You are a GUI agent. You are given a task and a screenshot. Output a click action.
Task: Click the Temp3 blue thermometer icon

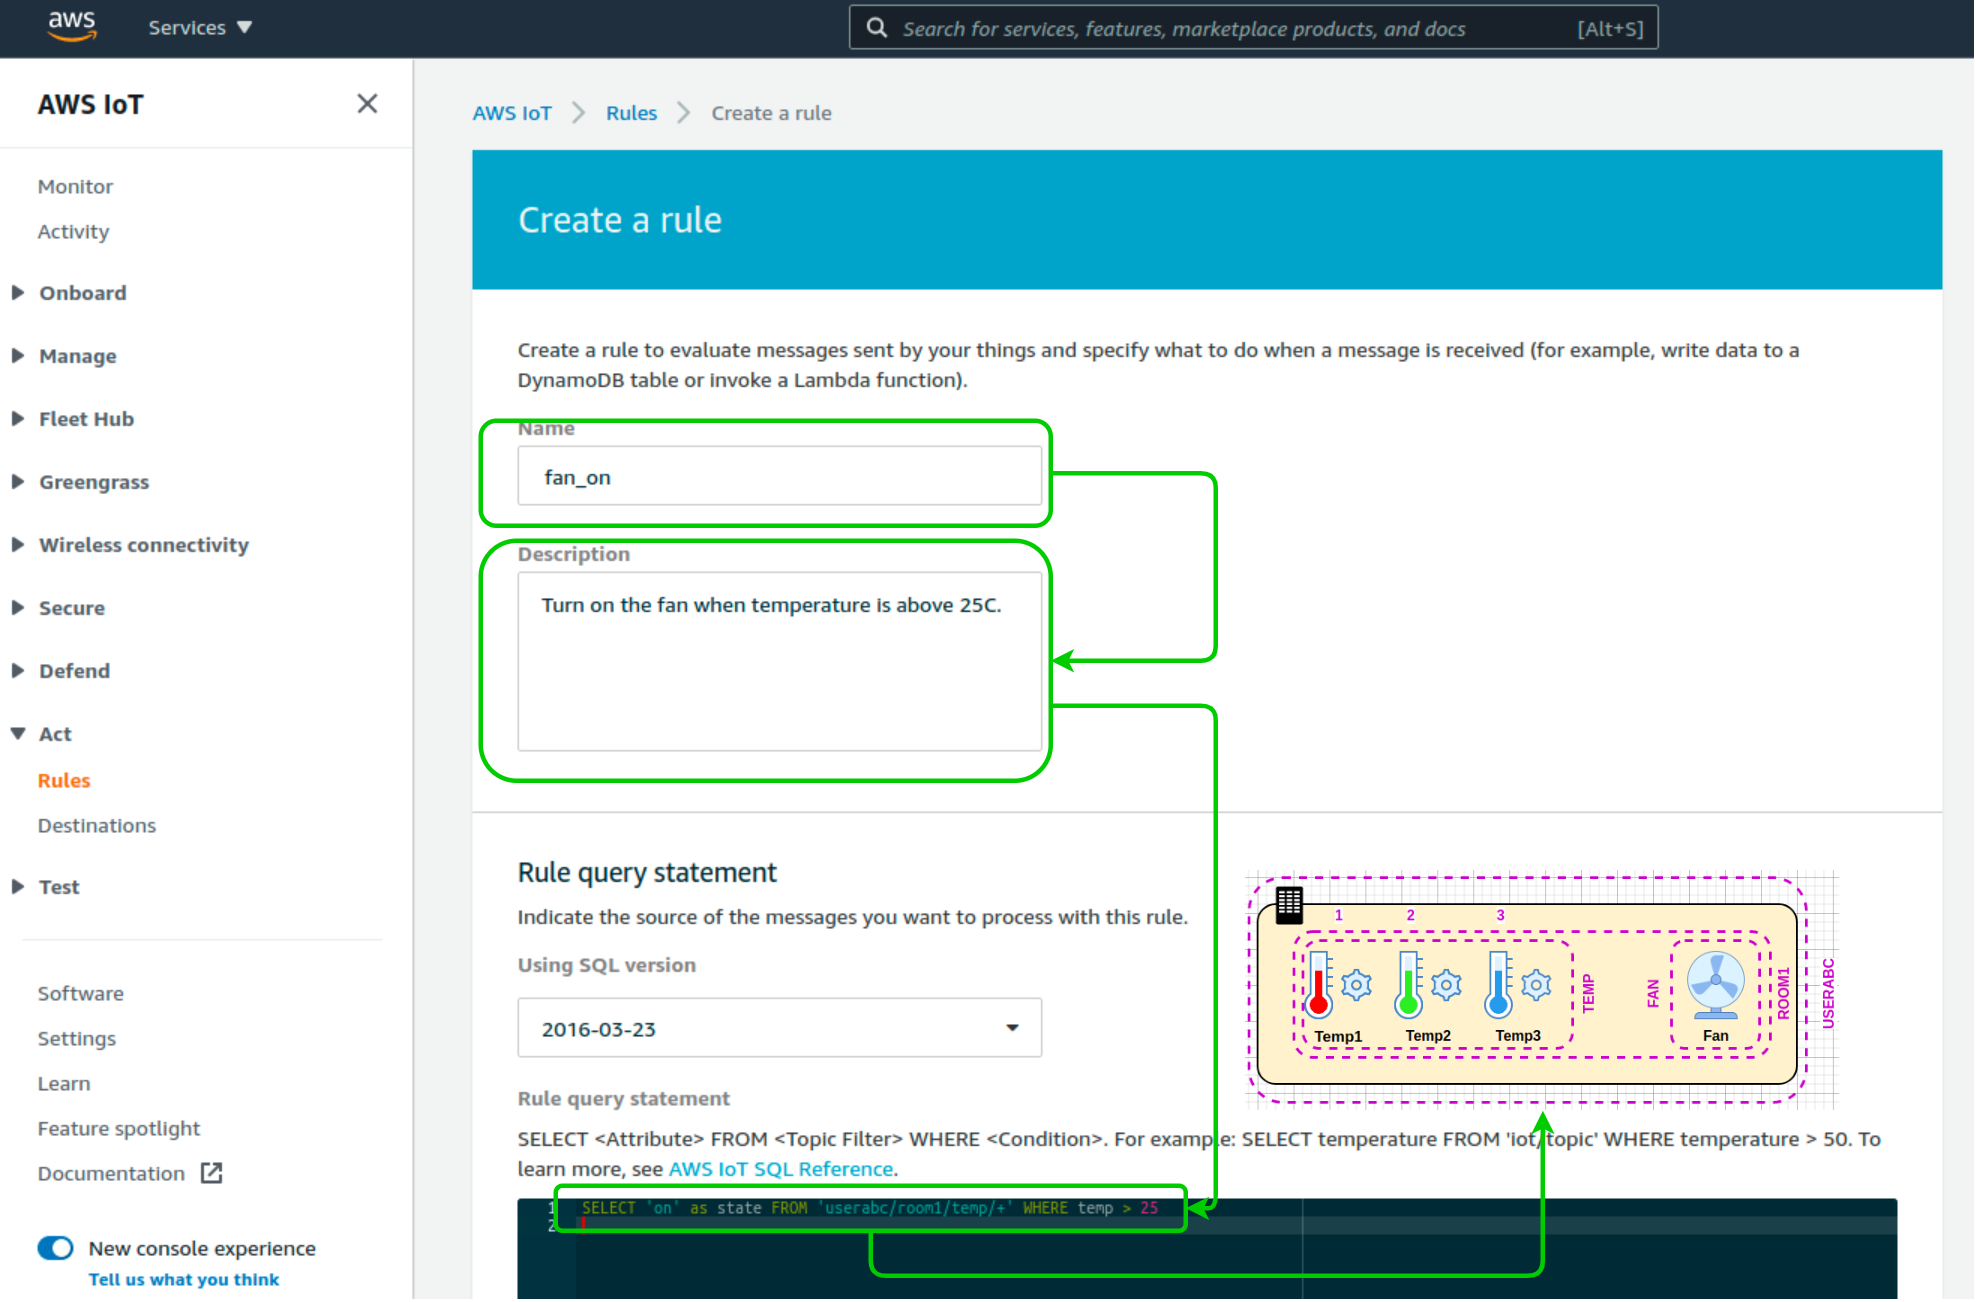1498,985
